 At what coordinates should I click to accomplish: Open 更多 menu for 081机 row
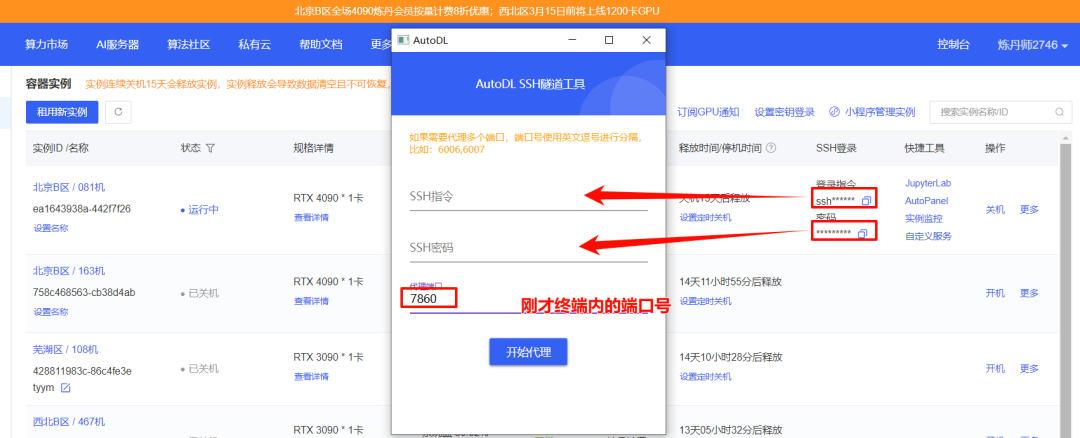pyautogui.click(x=1029, y=210)
